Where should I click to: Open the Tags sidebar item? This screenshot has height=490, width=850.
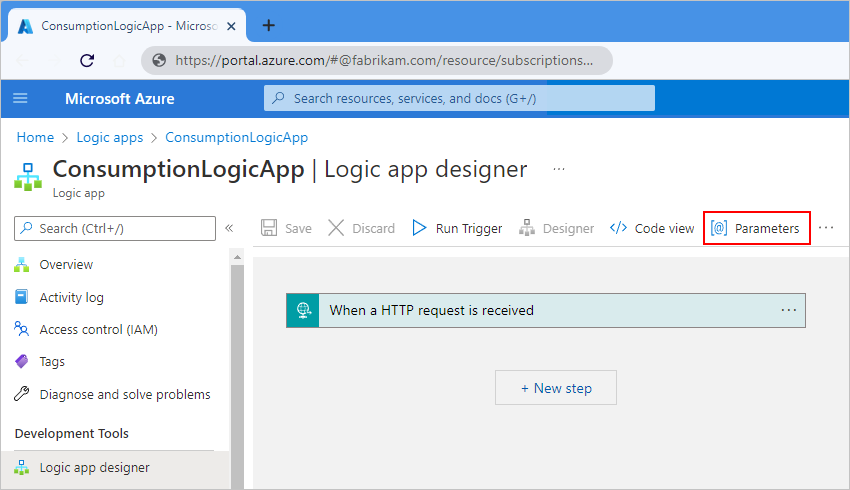coord(52,362)
